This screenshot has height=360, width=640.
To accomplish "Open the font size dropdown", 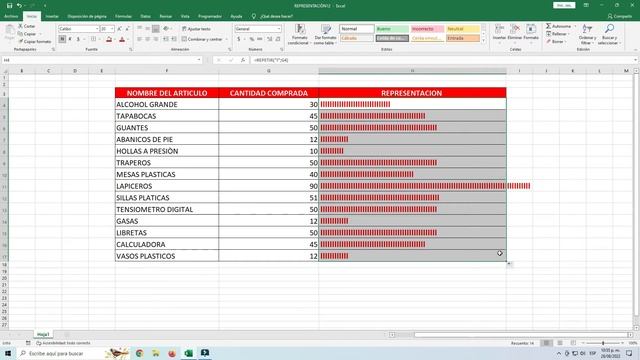I will coord(112,29).
